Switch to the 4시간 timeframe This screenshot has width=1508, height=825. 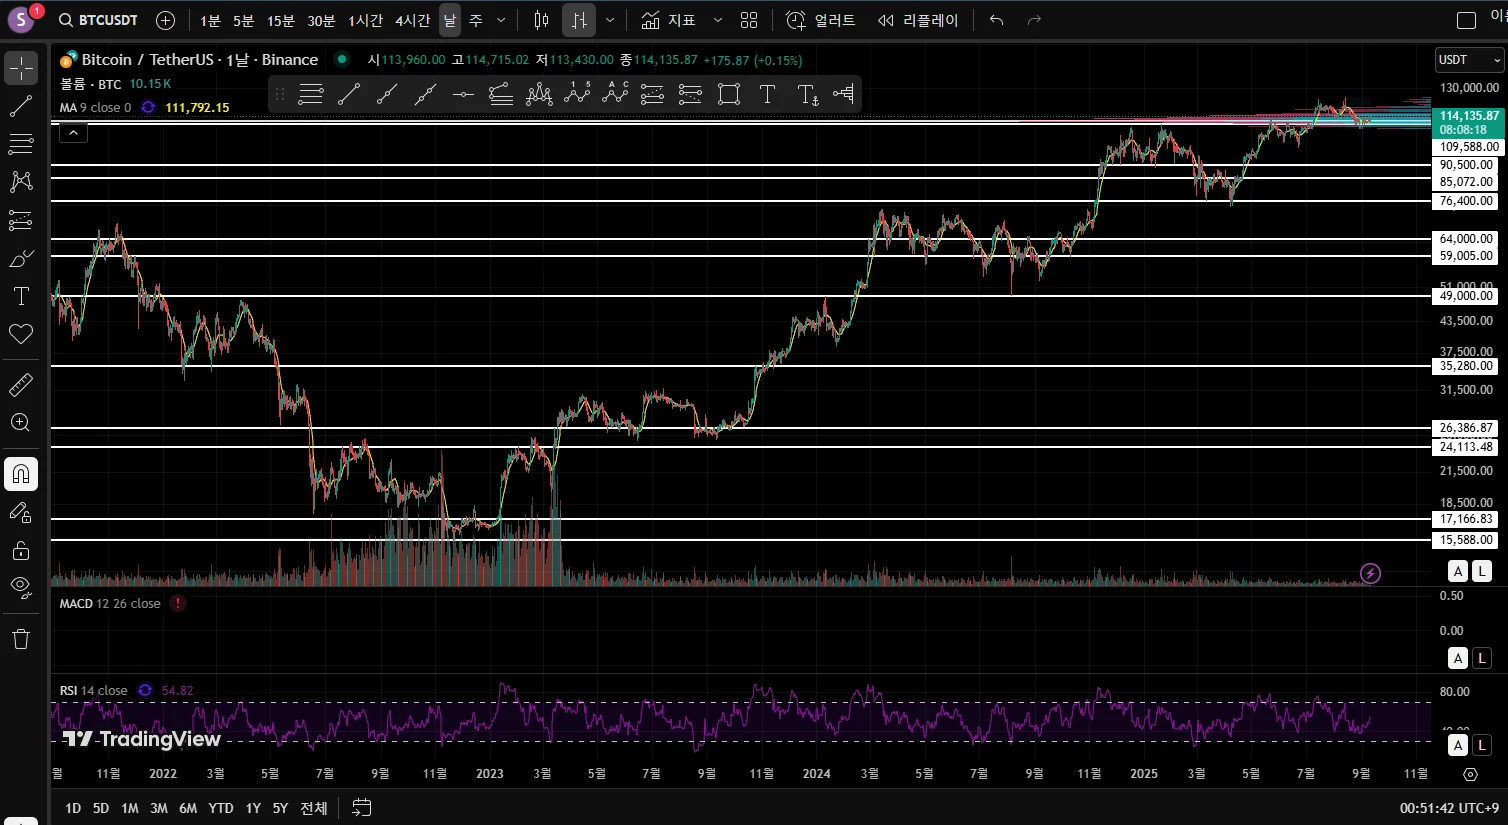[x=412, y=20]
